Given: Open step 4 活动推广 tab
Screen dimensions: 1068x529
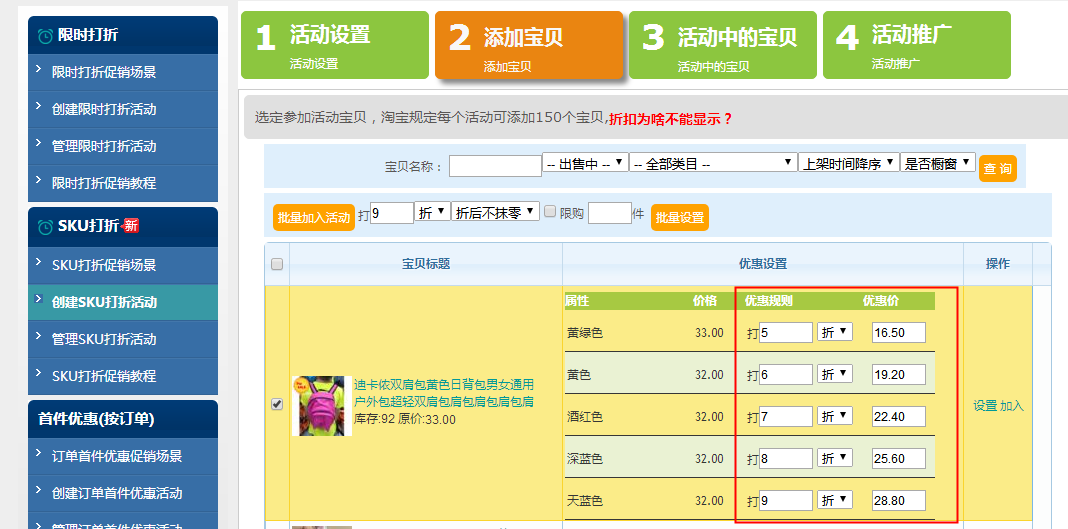Looking at the screenshot, I should click(917, 45).
